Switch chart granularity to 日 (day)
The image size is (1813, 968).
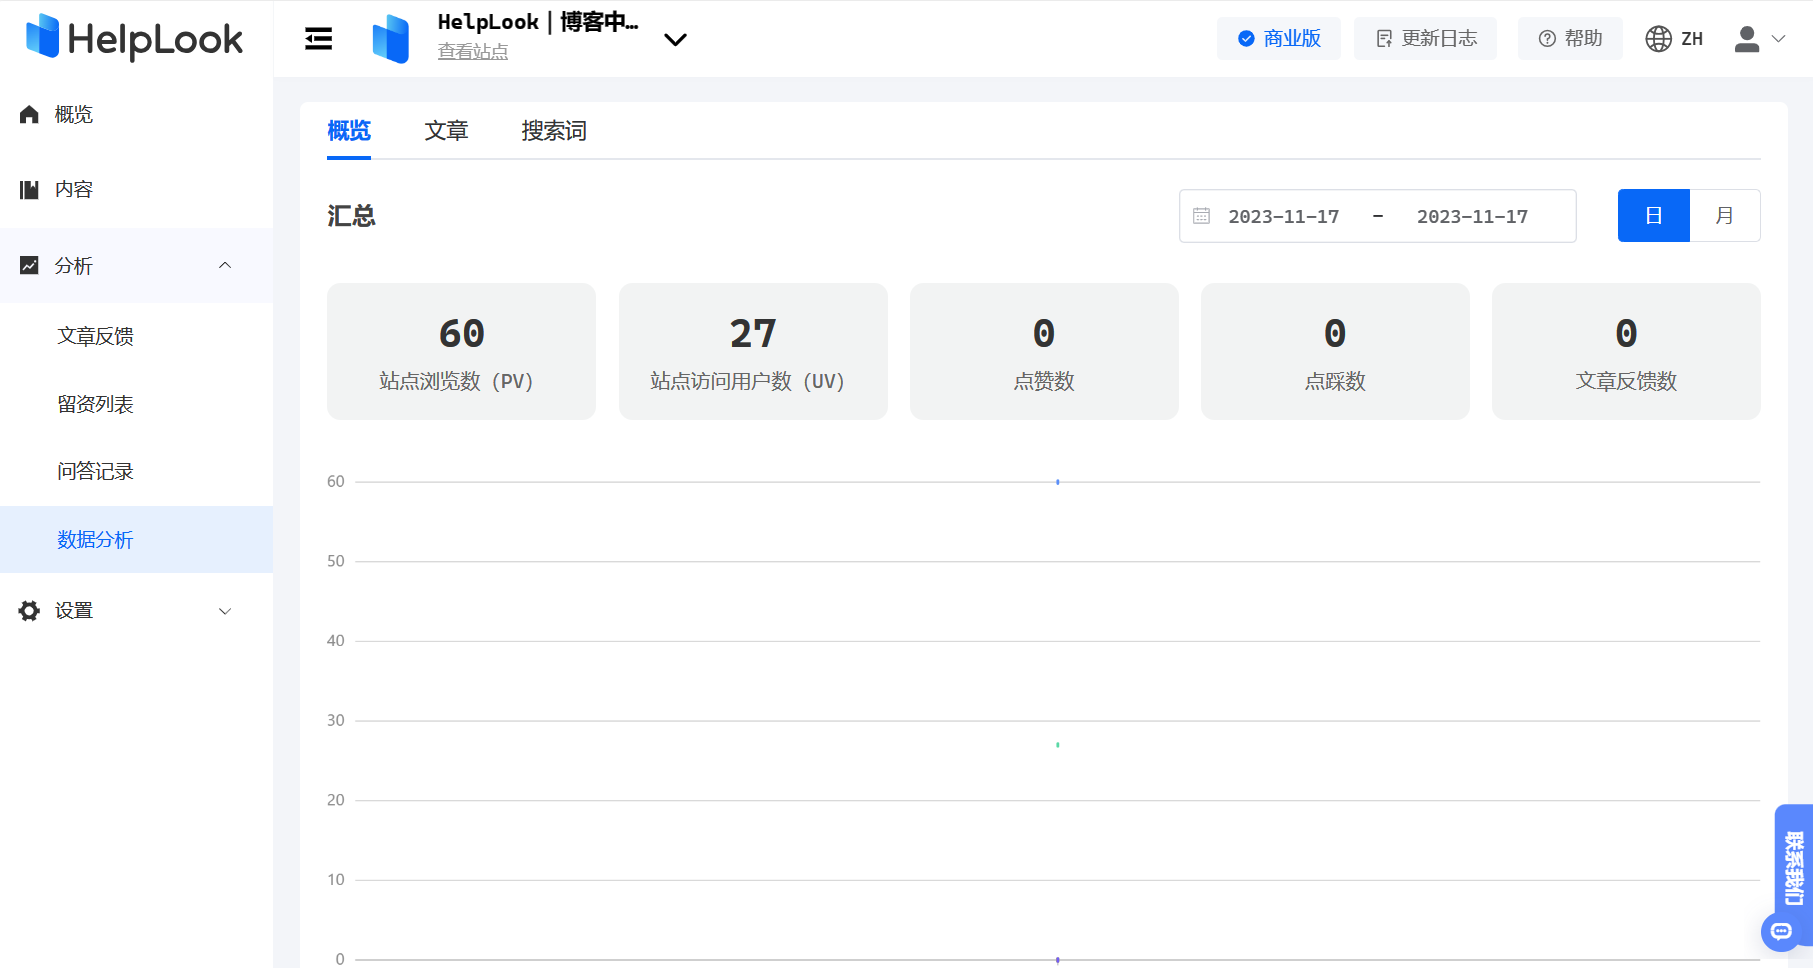tap(1653, 216)
